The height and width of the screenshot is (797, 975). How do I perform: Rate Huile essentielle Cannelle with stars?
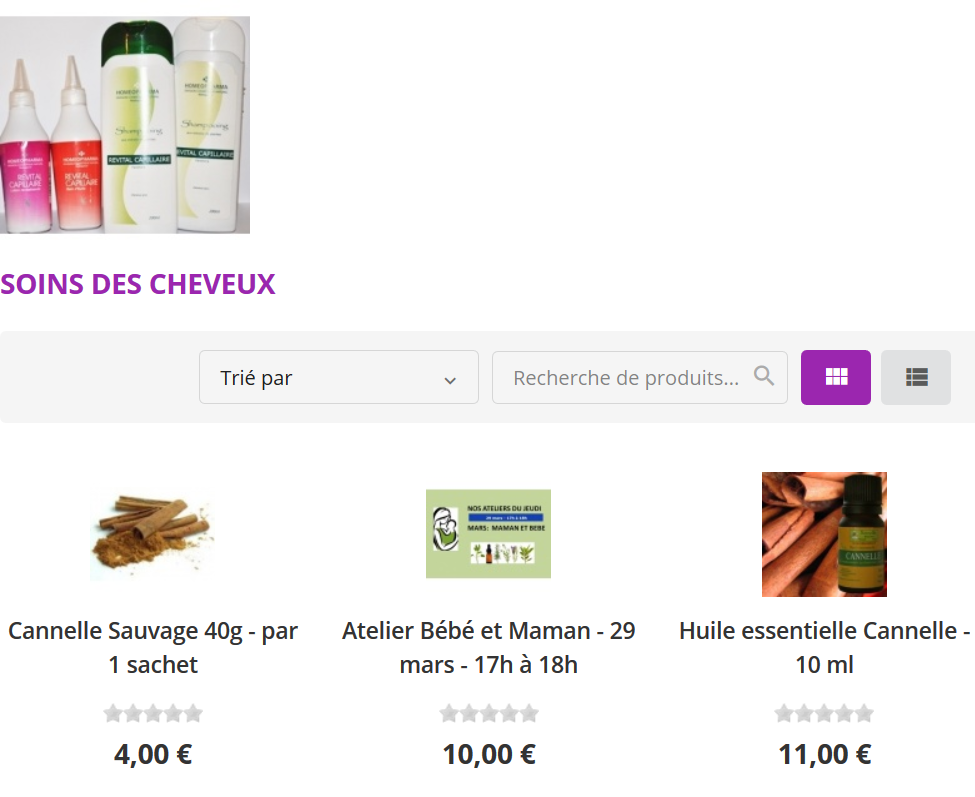point(825,713)
